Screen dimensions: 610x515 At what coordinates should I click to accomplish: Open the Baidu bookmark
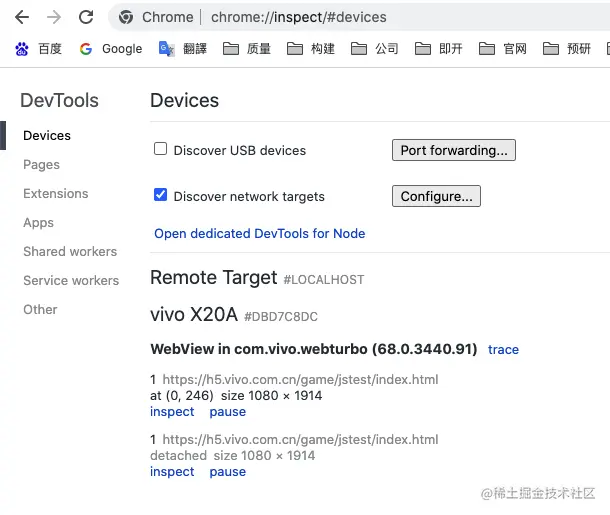point(38,49)
